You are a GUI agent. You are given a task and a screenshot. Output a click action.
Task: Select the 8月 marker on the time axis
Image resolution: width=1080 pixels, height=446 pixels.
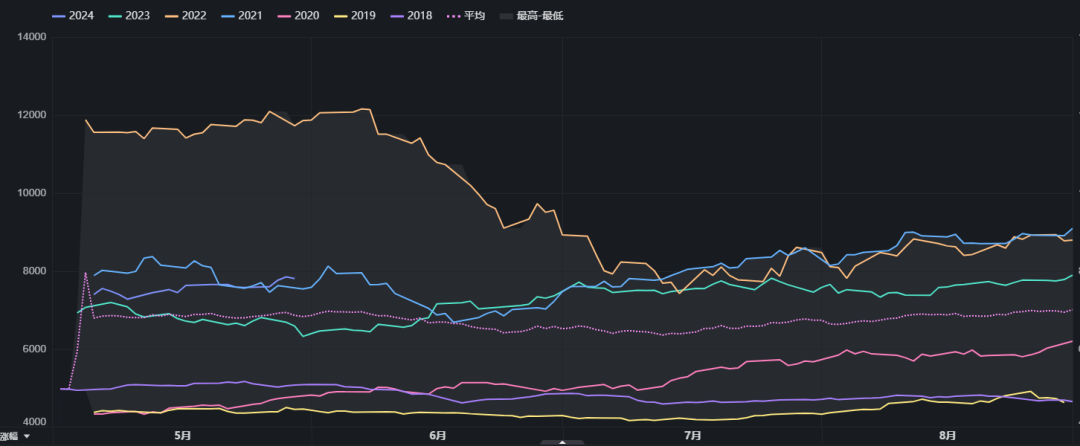(947, 435)
